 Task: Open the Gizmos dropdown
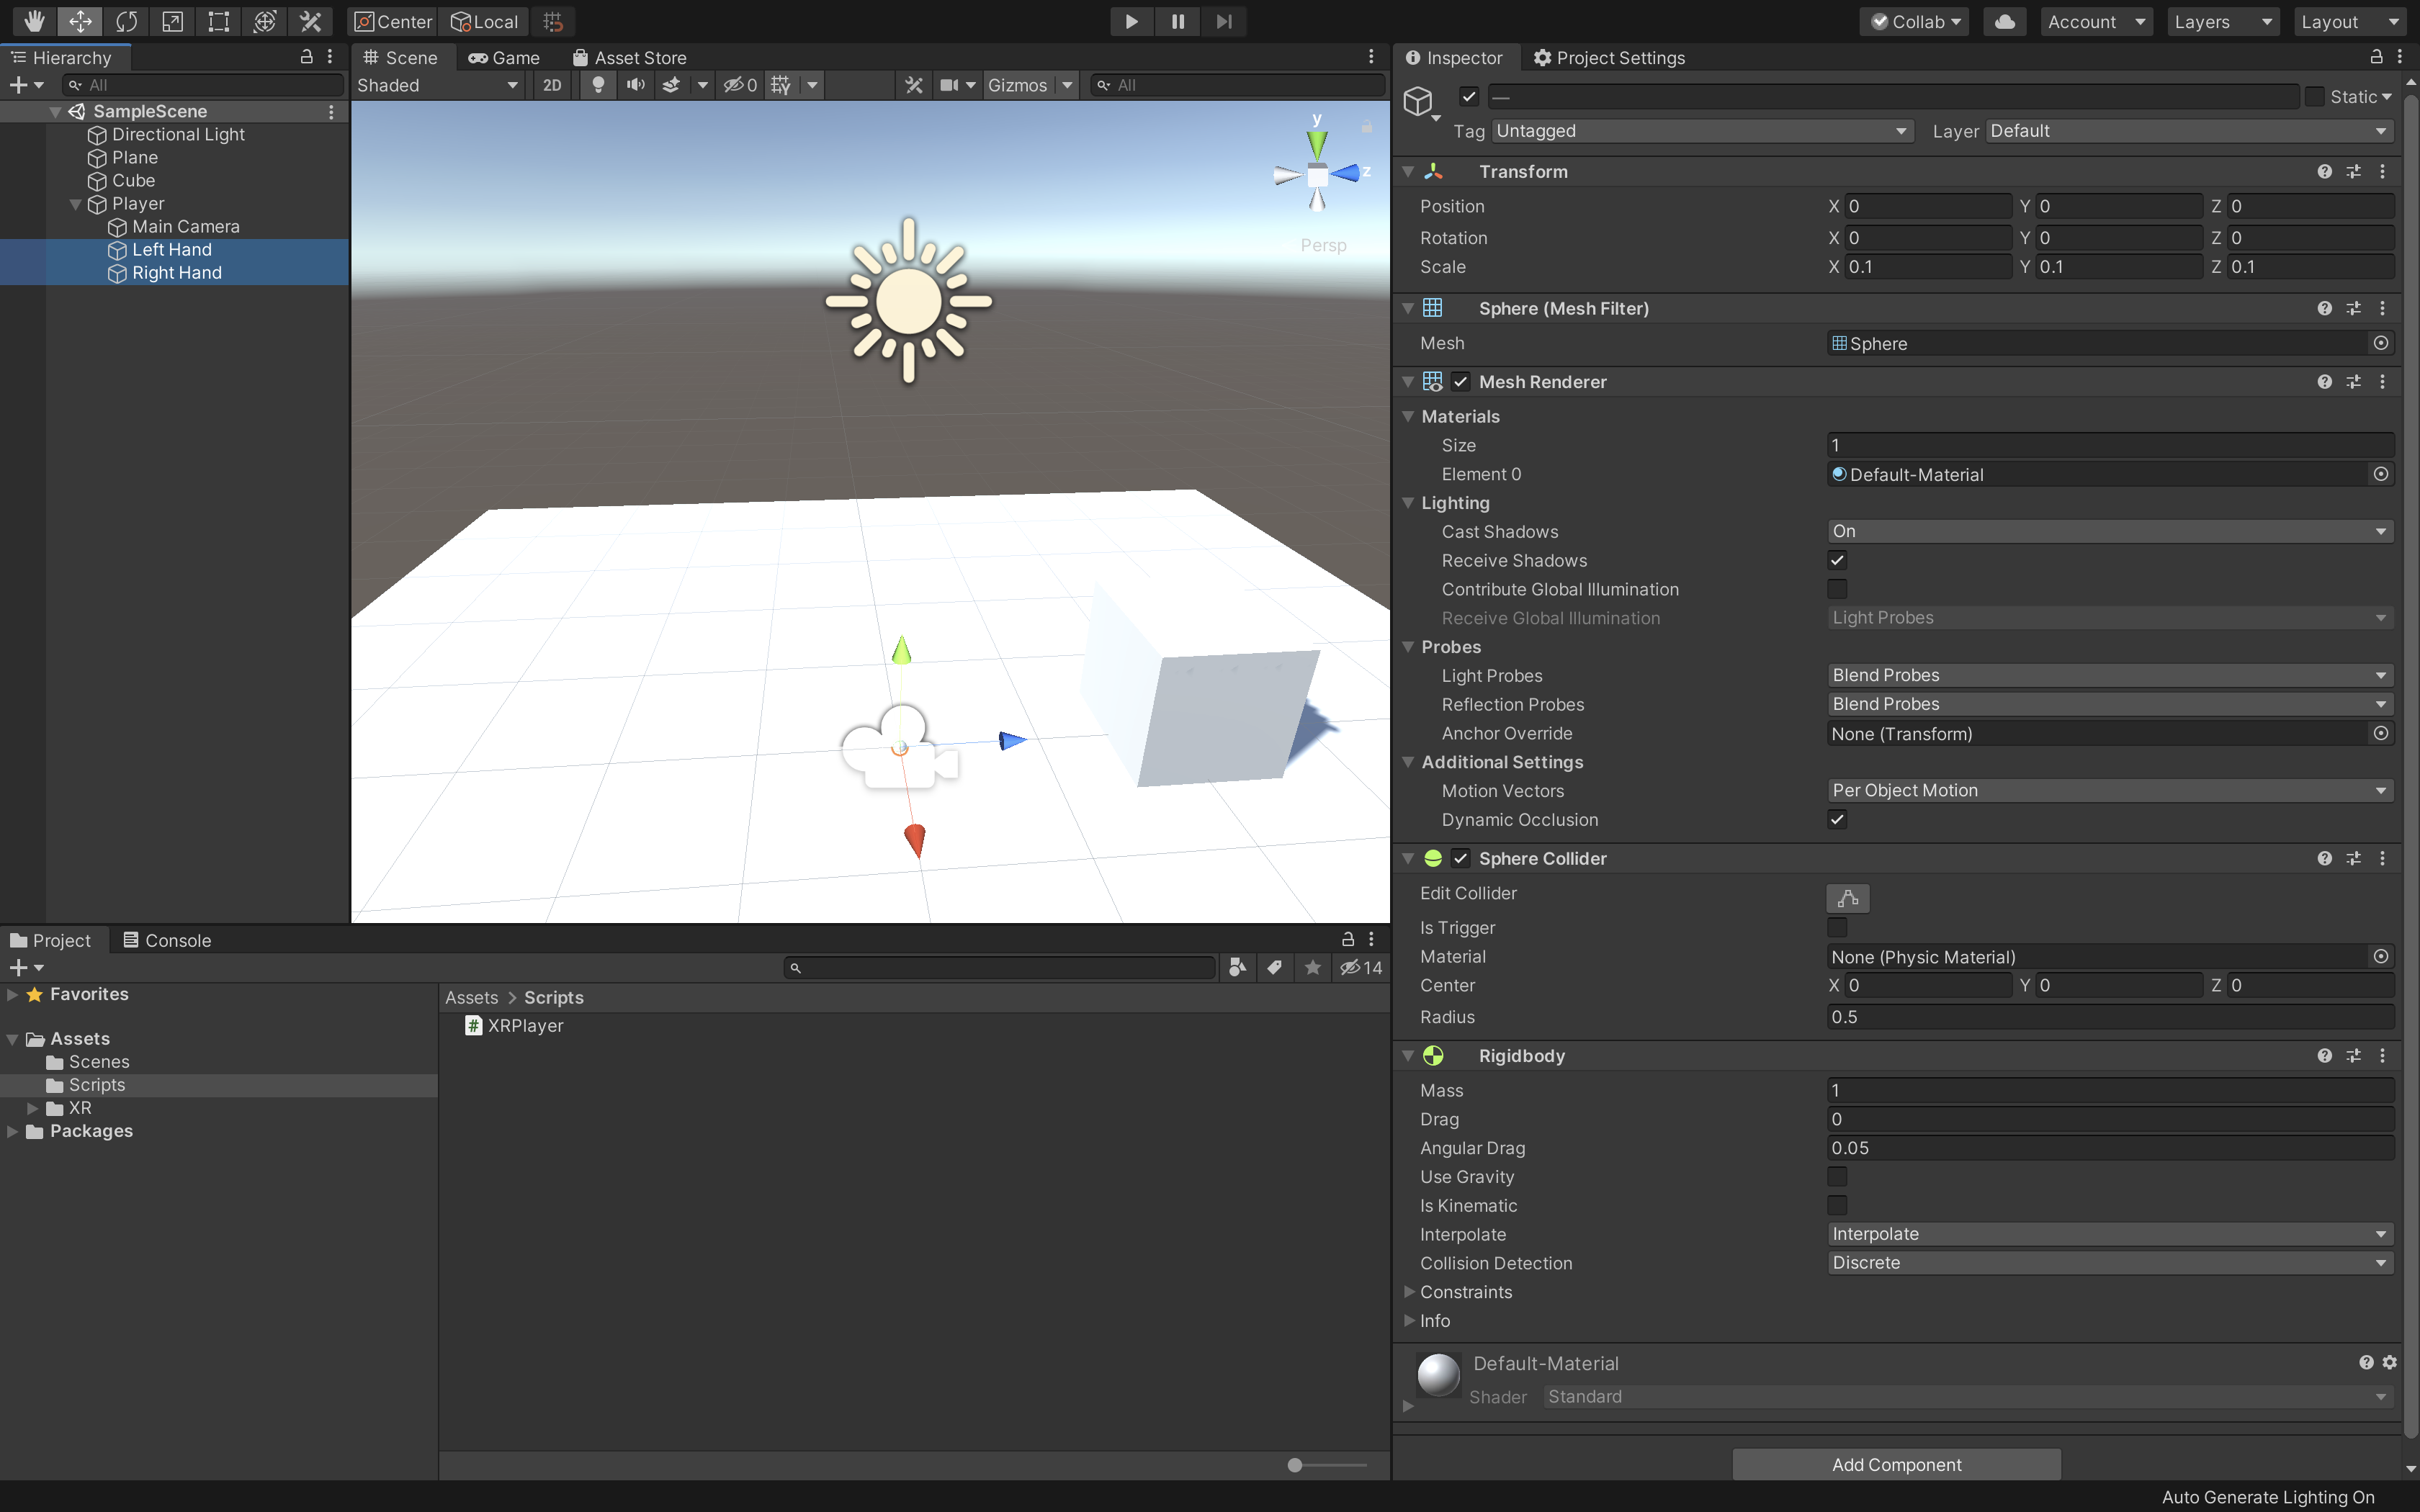[x=1030, y=85]
